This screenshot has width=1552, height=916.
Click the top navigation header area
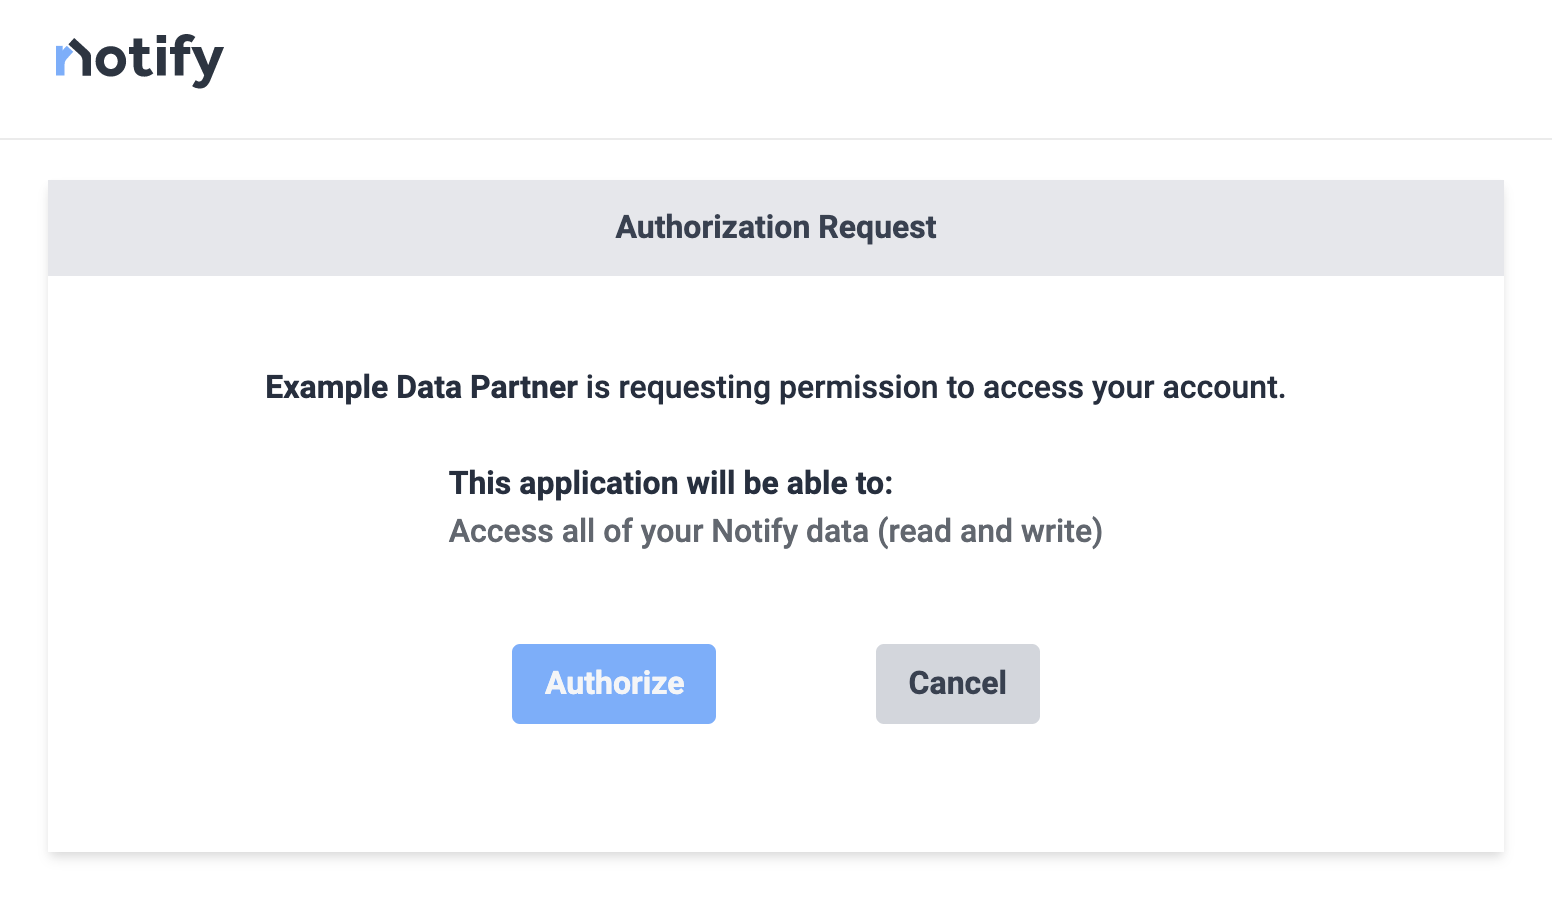tap(776, 68)
